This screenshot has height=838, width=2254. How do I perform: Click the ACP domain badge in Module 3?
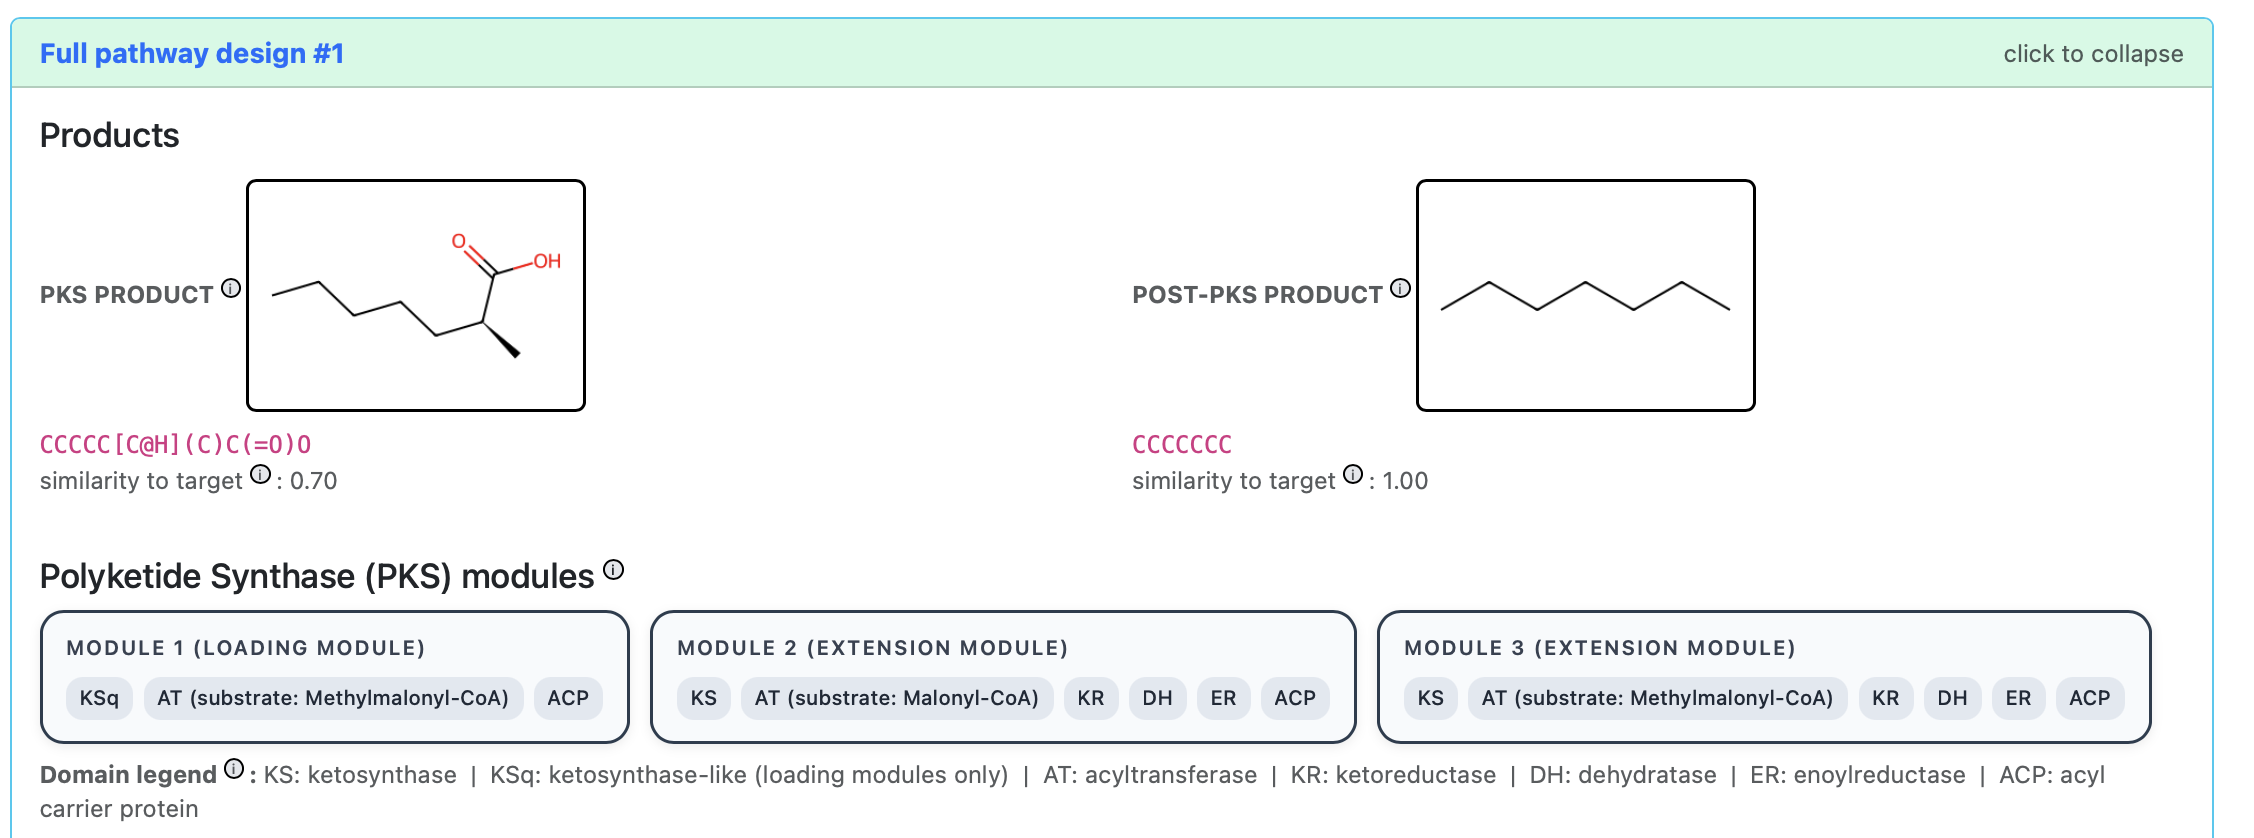[x=2090, y=698]
